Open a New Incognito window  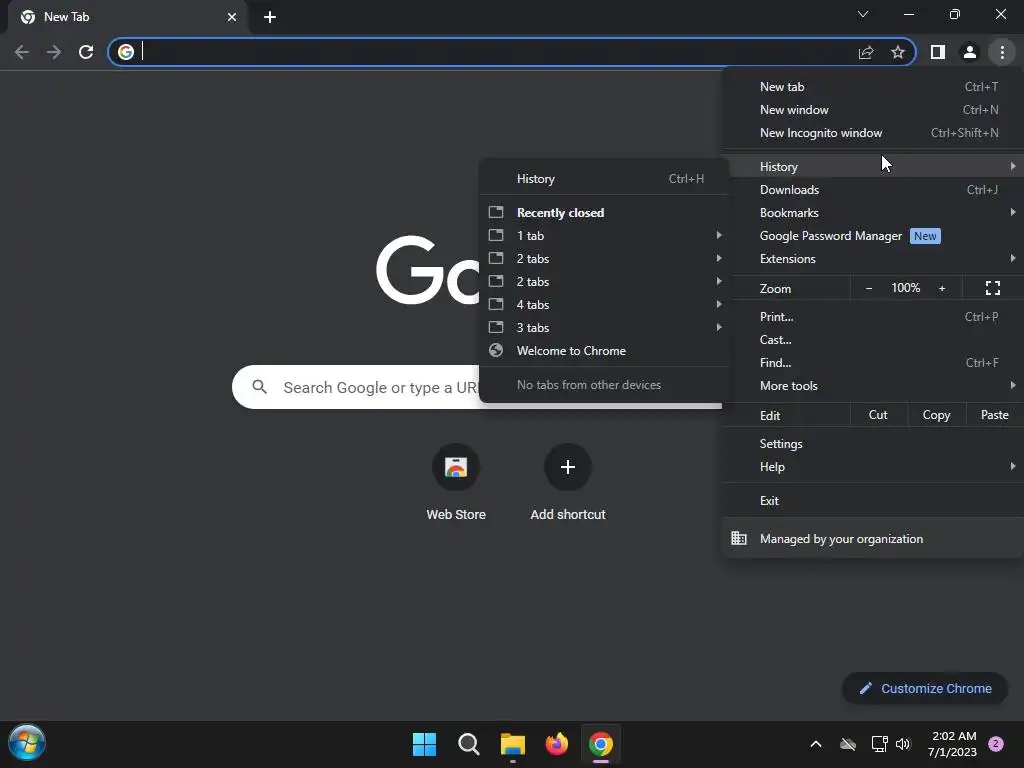[872, 133]
